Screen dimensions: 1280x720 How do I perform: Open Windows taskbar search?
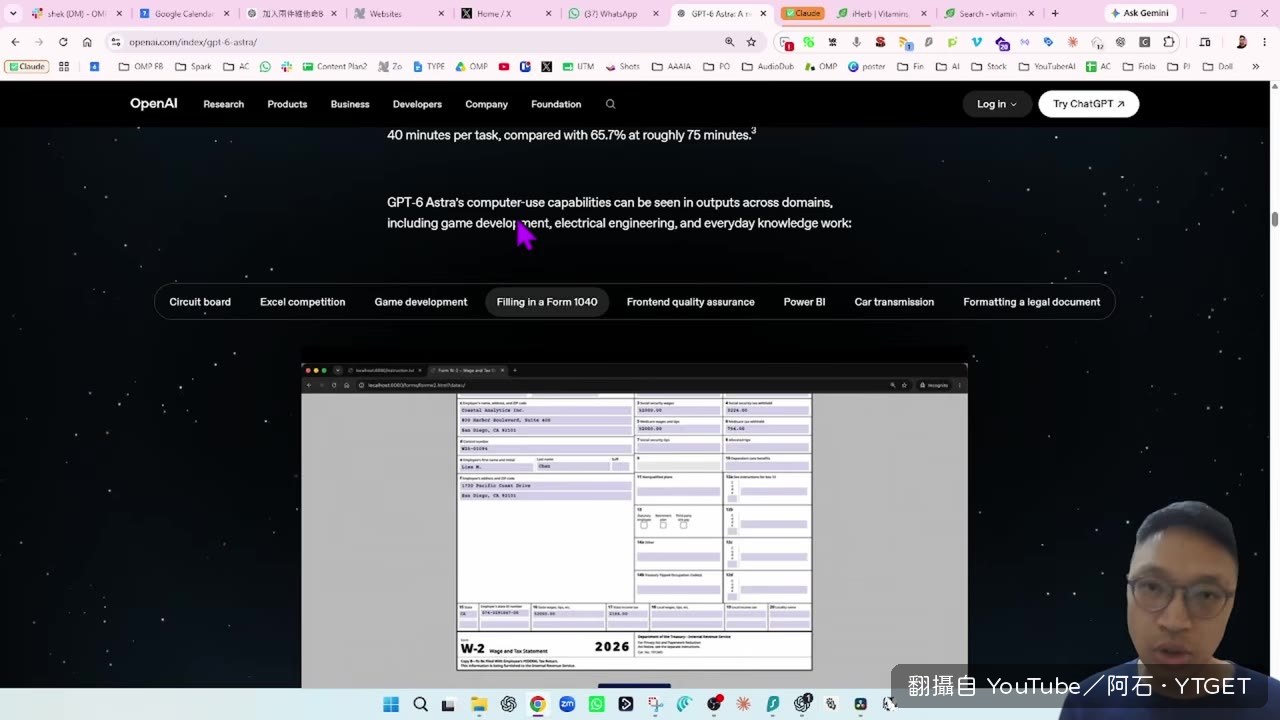(421, 704)
